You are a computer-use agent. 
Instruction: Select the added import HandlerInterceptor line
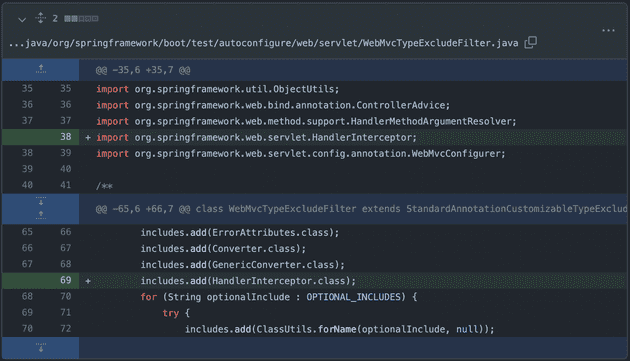256,137
